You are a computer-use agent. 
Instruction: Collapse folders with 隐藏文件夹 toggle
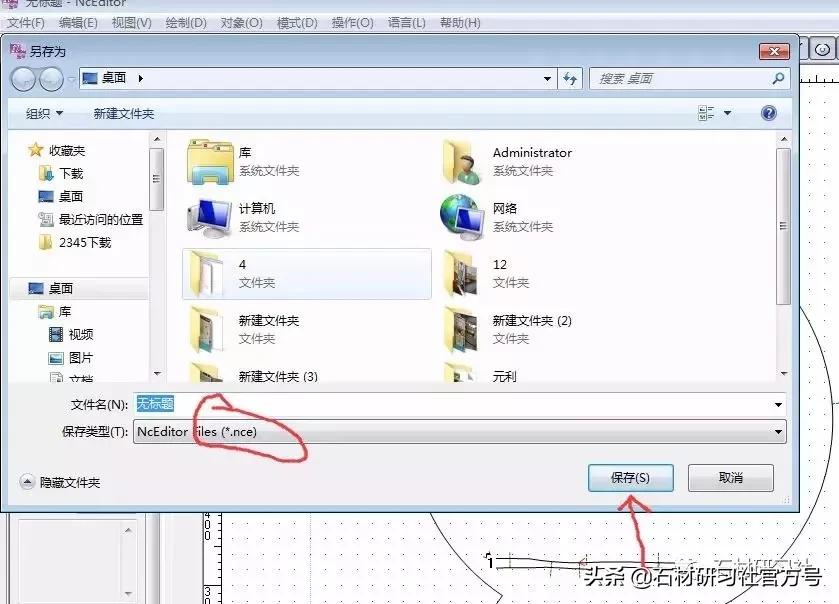[60, 483]
